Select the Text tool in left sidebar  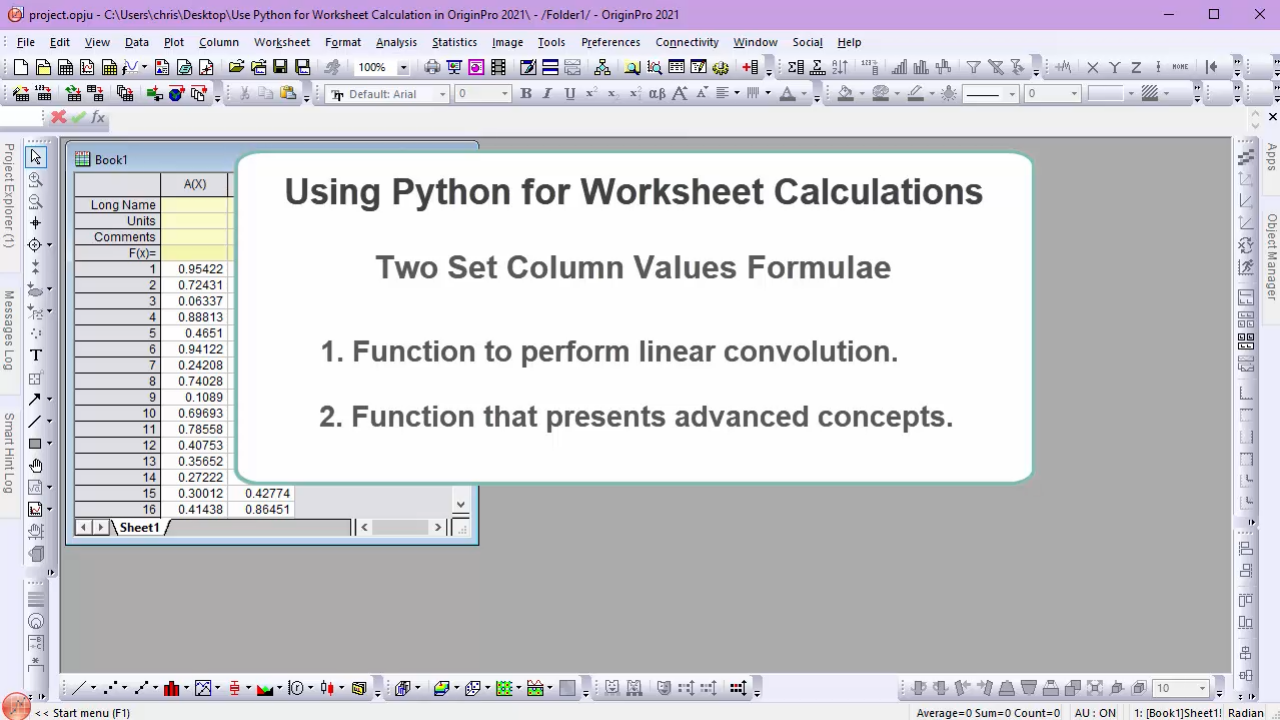tap(35, 354)
